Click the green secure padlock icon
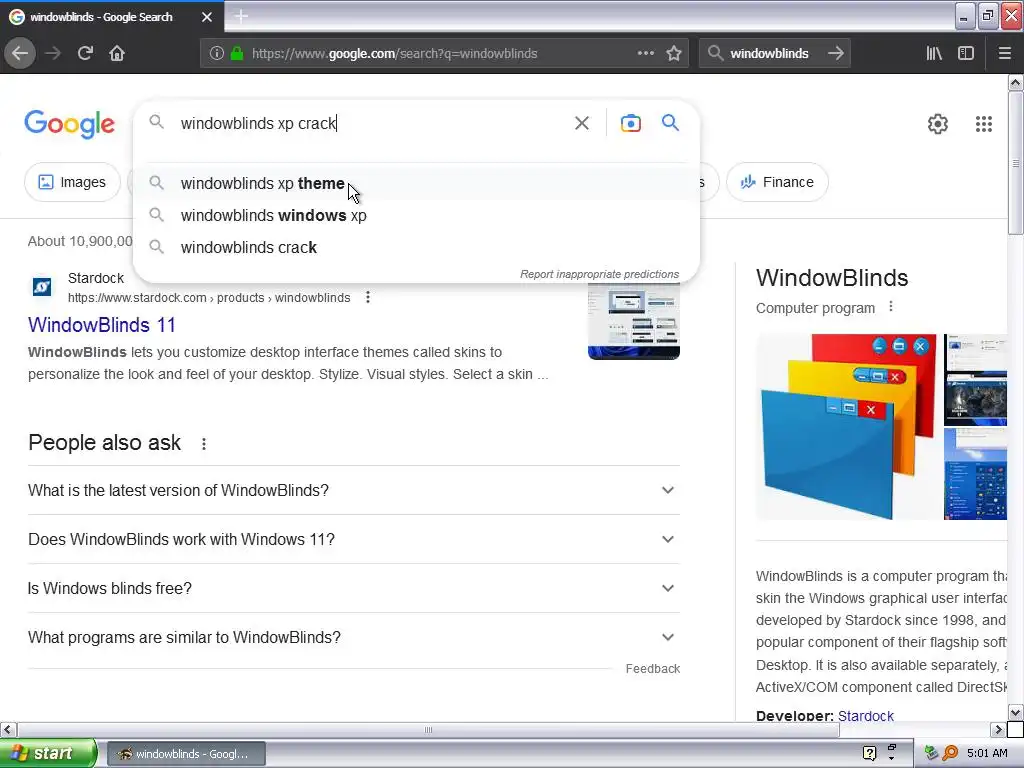The image size is (1024, 768). click(237, 54)
